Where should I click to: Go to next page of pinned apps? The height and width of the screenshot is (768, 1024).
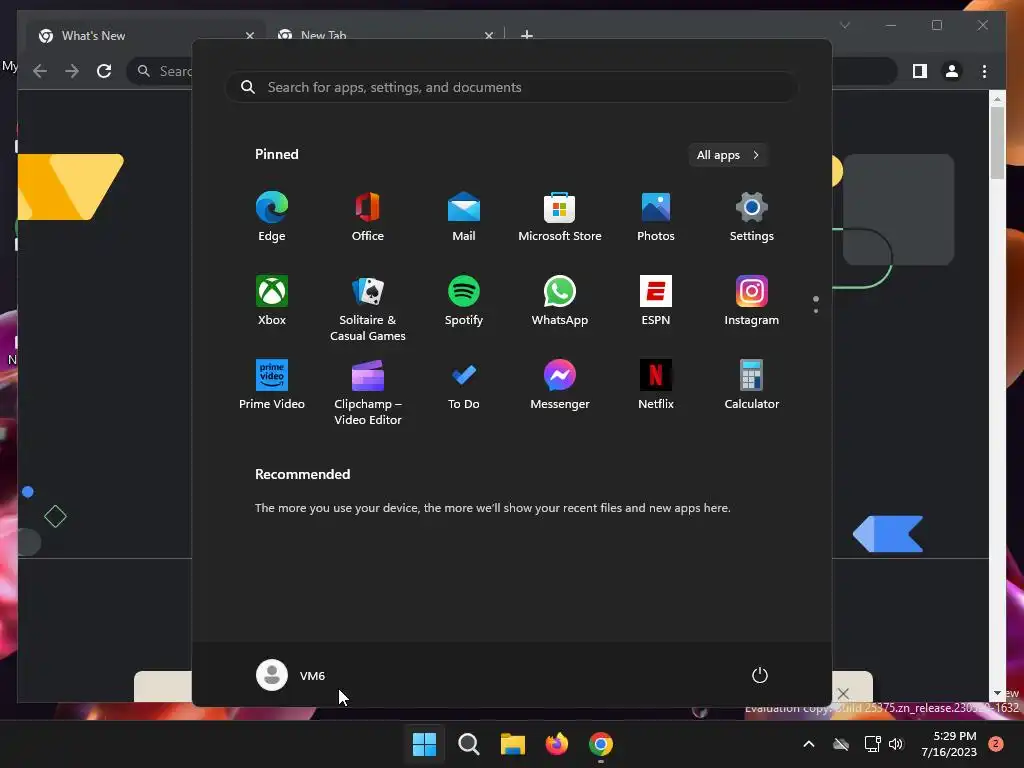pyautogui.click(x=816, y=311)
